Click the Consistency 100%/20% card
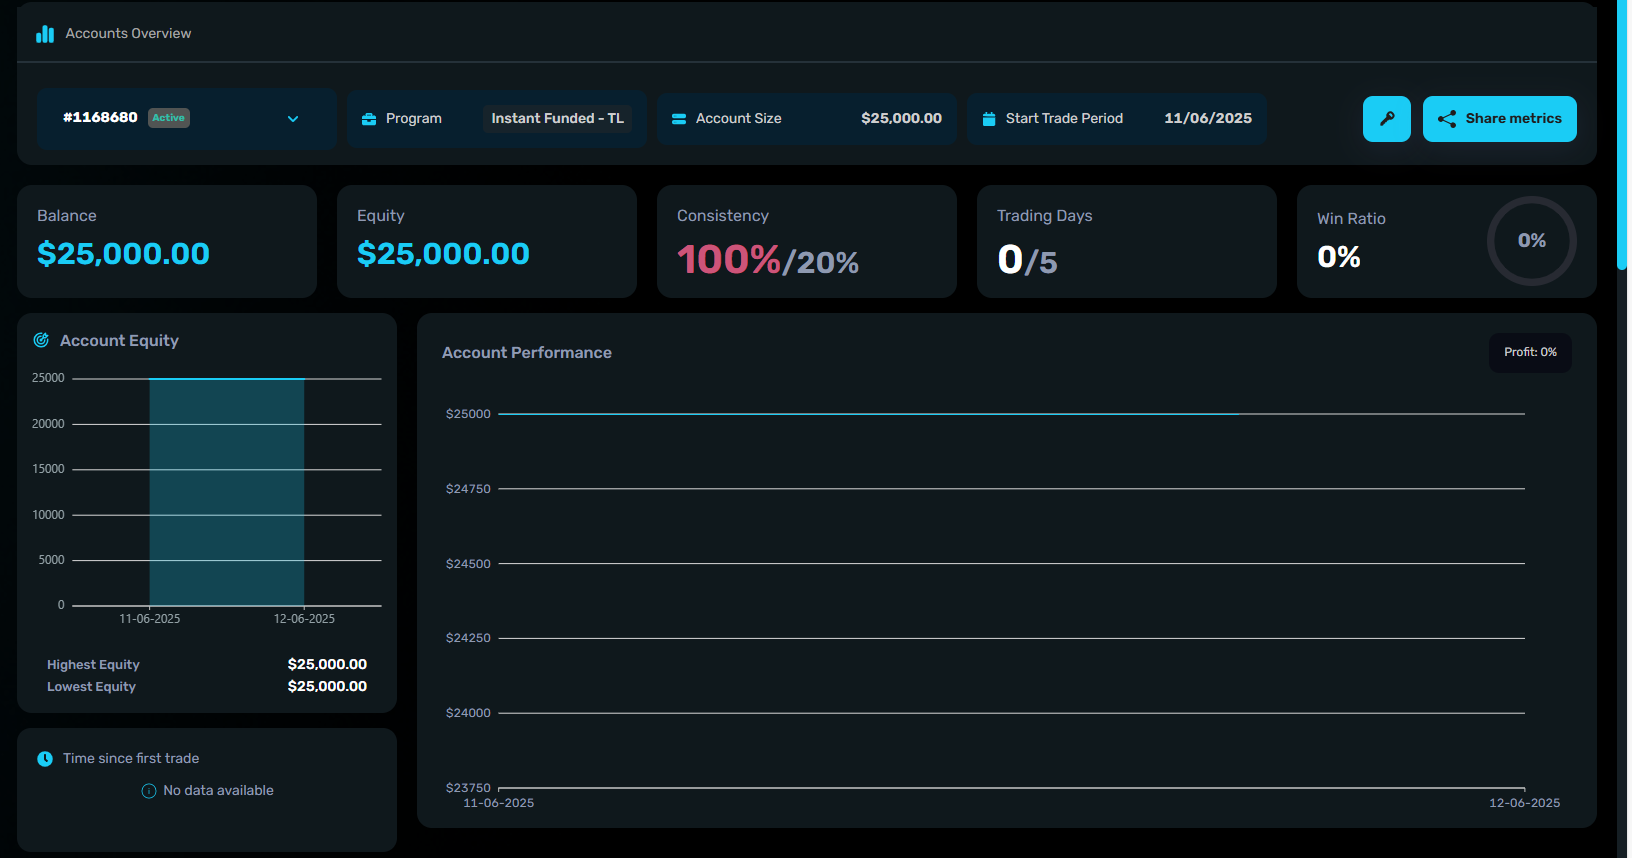 (x=806, y=242)
